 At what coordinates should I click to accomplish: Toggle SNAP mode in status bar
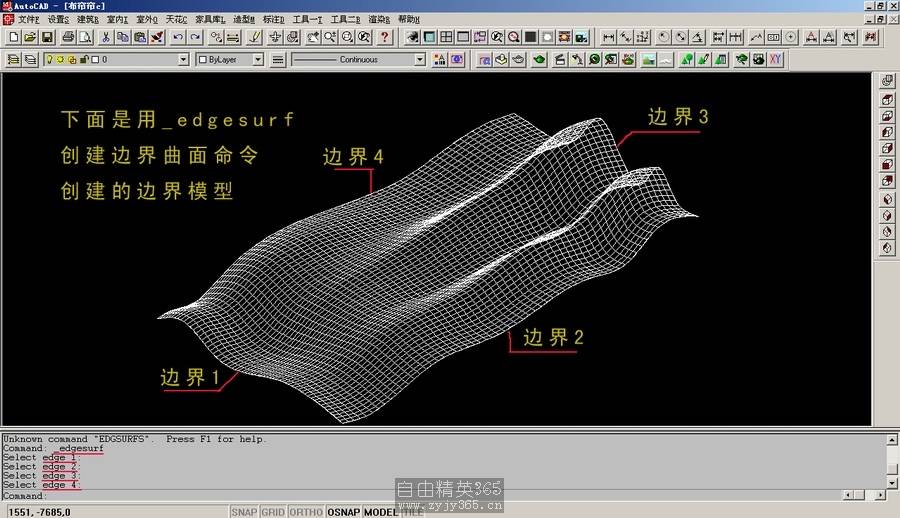244,512
